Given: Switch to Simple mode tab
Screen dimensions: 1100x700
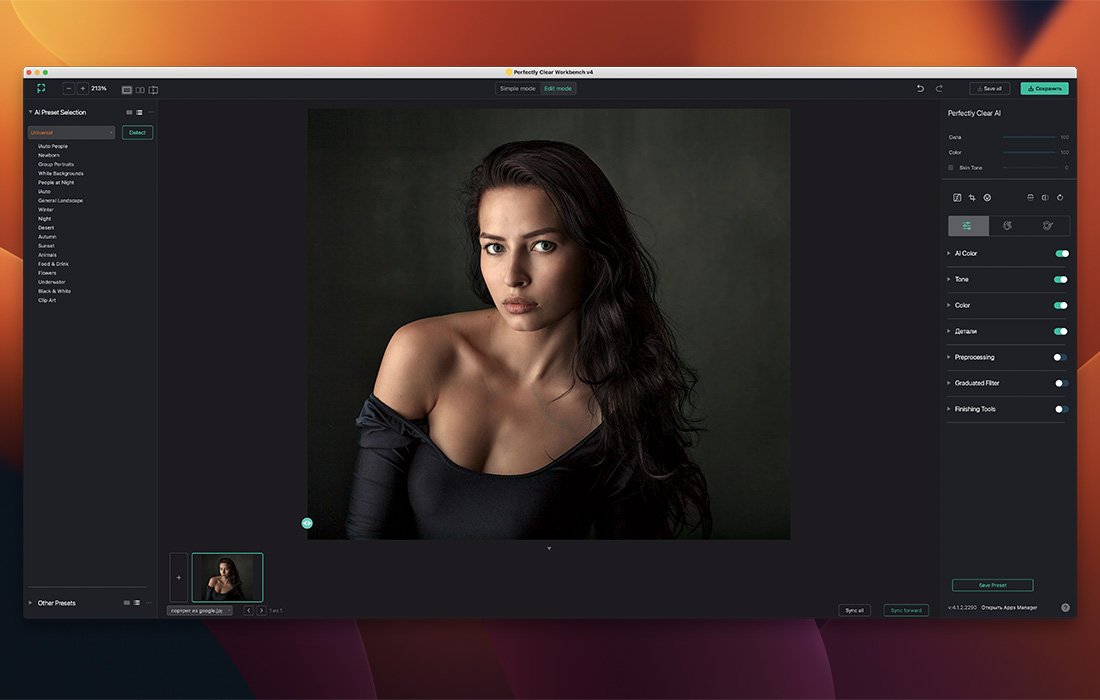Looking at the screenshot, I should pos(518,89).
